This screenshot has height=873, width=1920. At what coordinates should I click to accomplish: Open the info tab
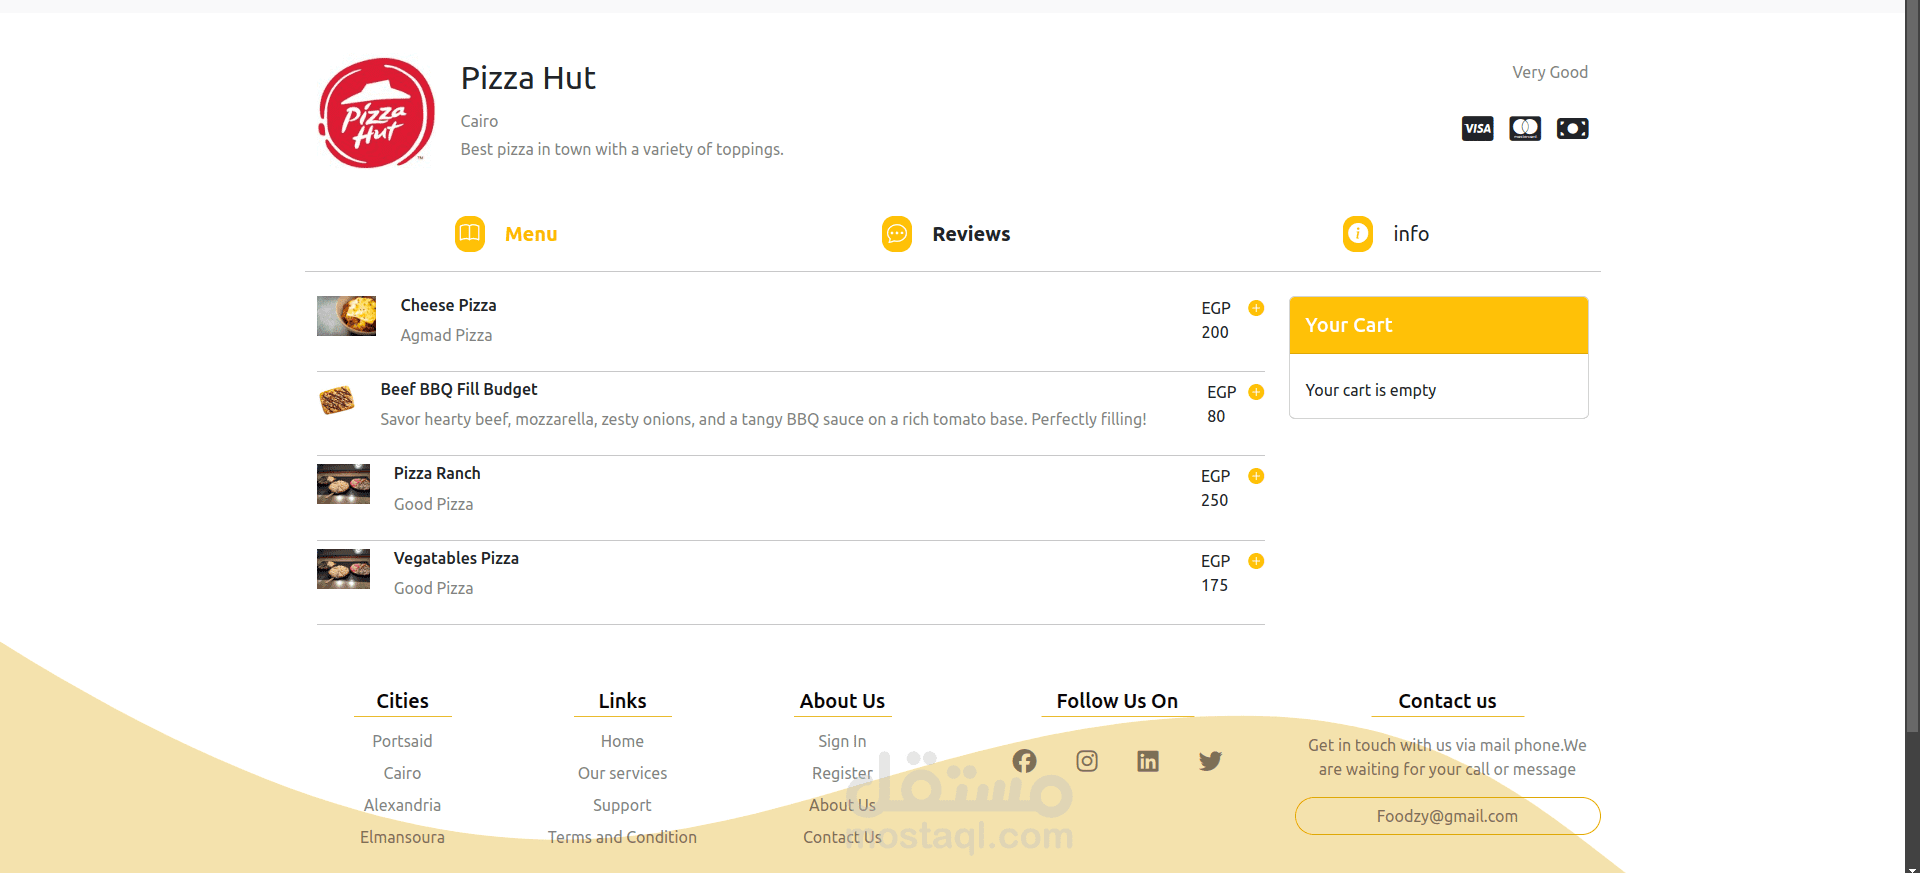pos(1411,234)
